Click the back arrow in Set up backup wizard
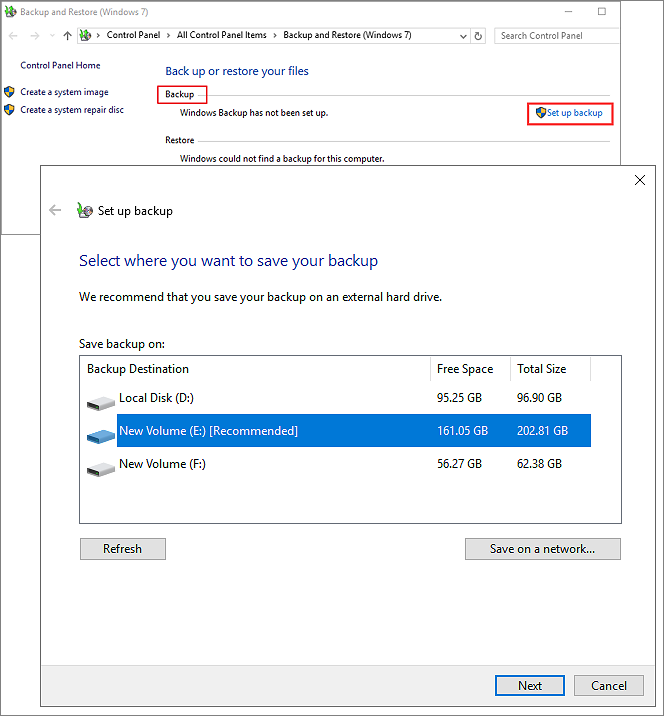The image size is (664, 716). point(55,211)
